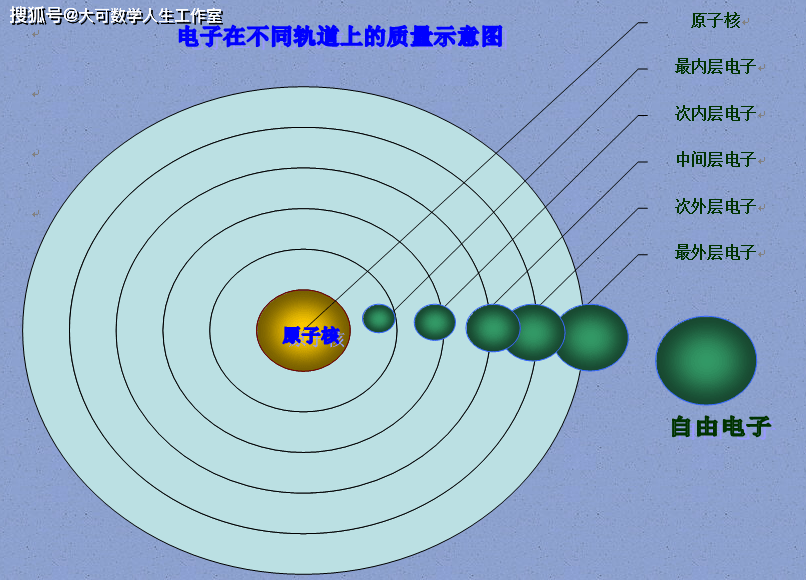Screen dimensions: 806x580
Task: Click the large free electron sphere
Action: pos(706,360)
